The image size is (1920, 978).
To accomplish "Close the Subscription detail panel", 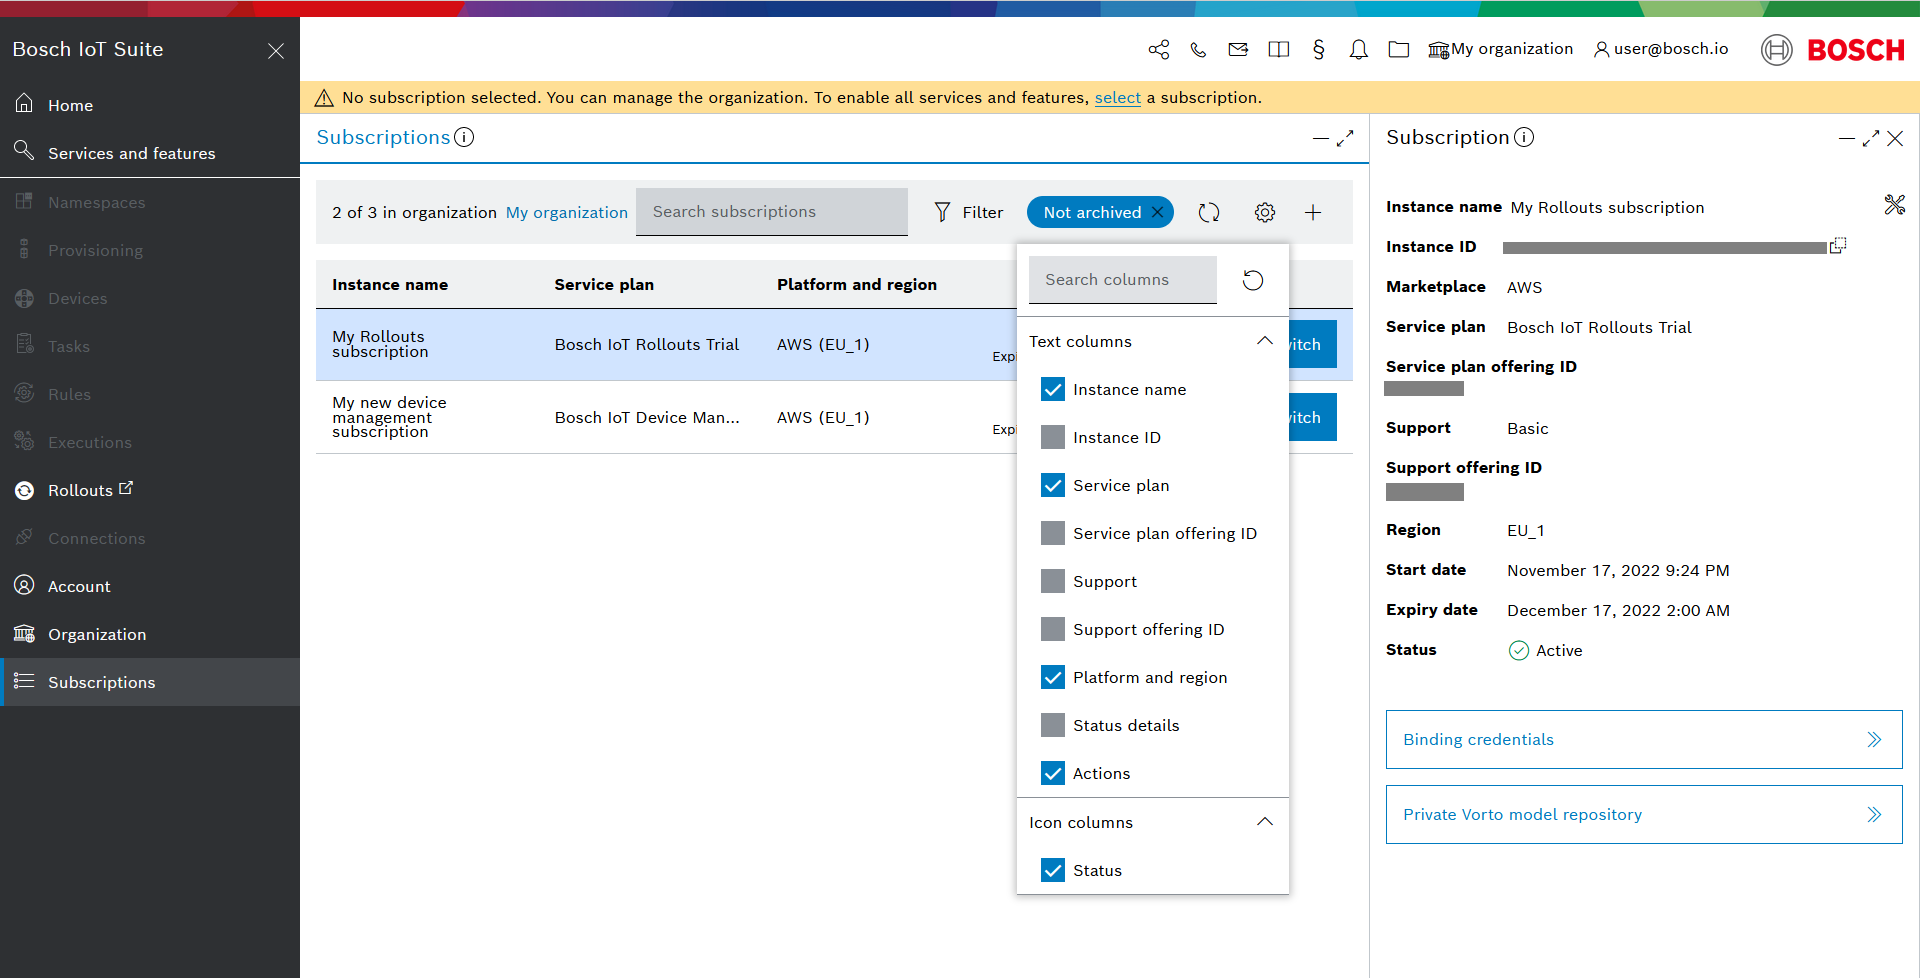I will pyautogui.click(x=1895, y=138).
